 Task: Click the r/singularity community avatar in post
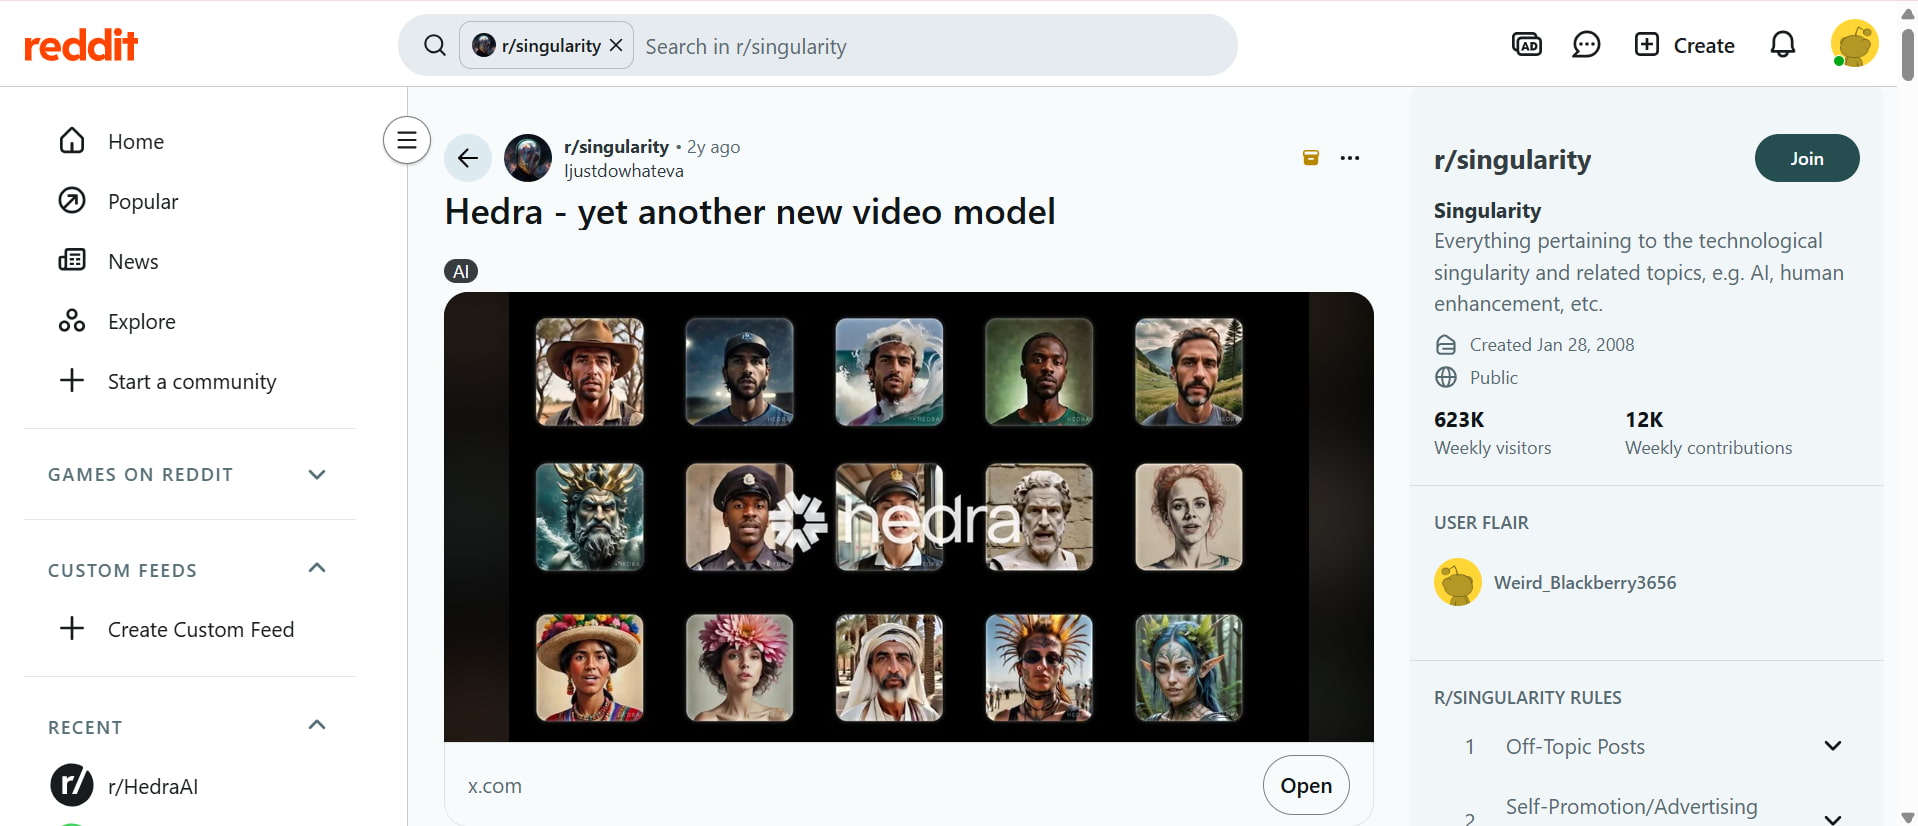click(x=528, y=158)
